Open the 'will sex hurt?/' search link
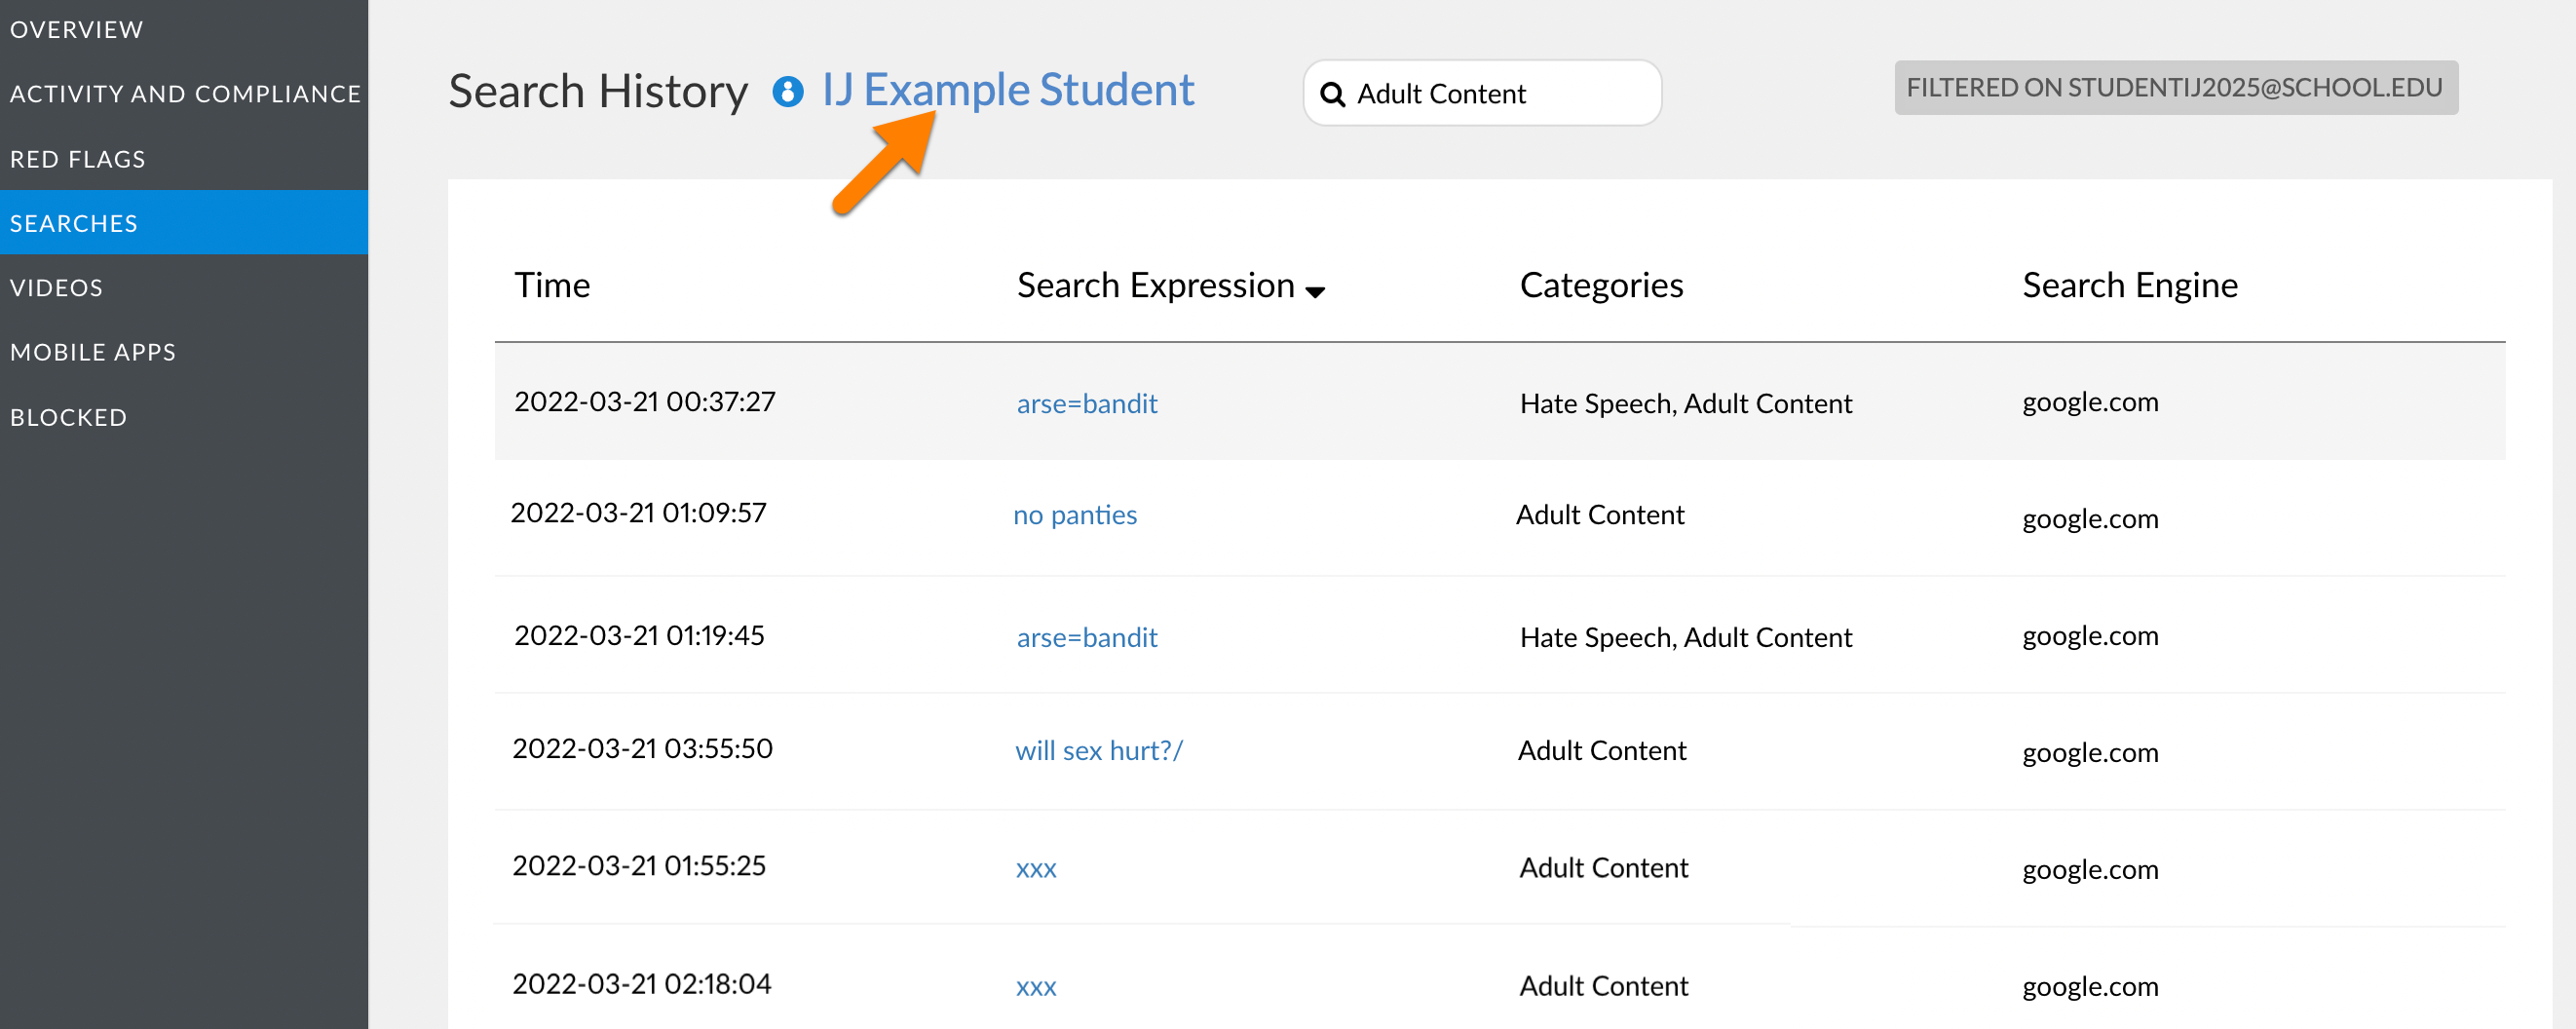This screenshot has height=1029, width=2576. 1098,750
